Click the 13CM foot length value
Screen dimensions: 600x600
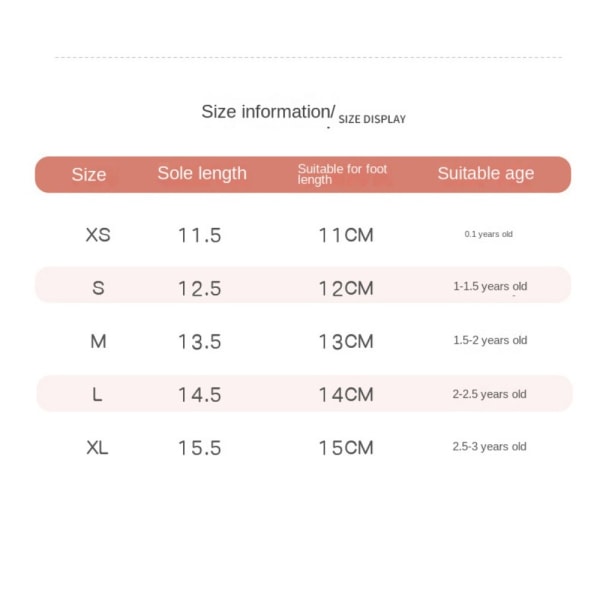(346, 342)
